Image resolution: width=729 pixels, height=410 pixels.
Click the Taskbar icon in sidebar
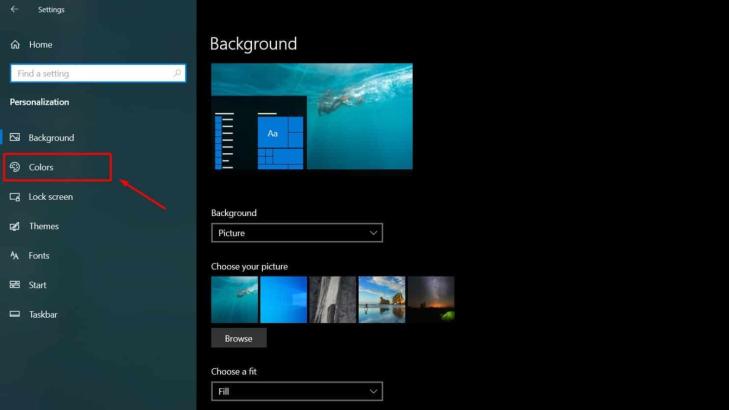[15, 314]
